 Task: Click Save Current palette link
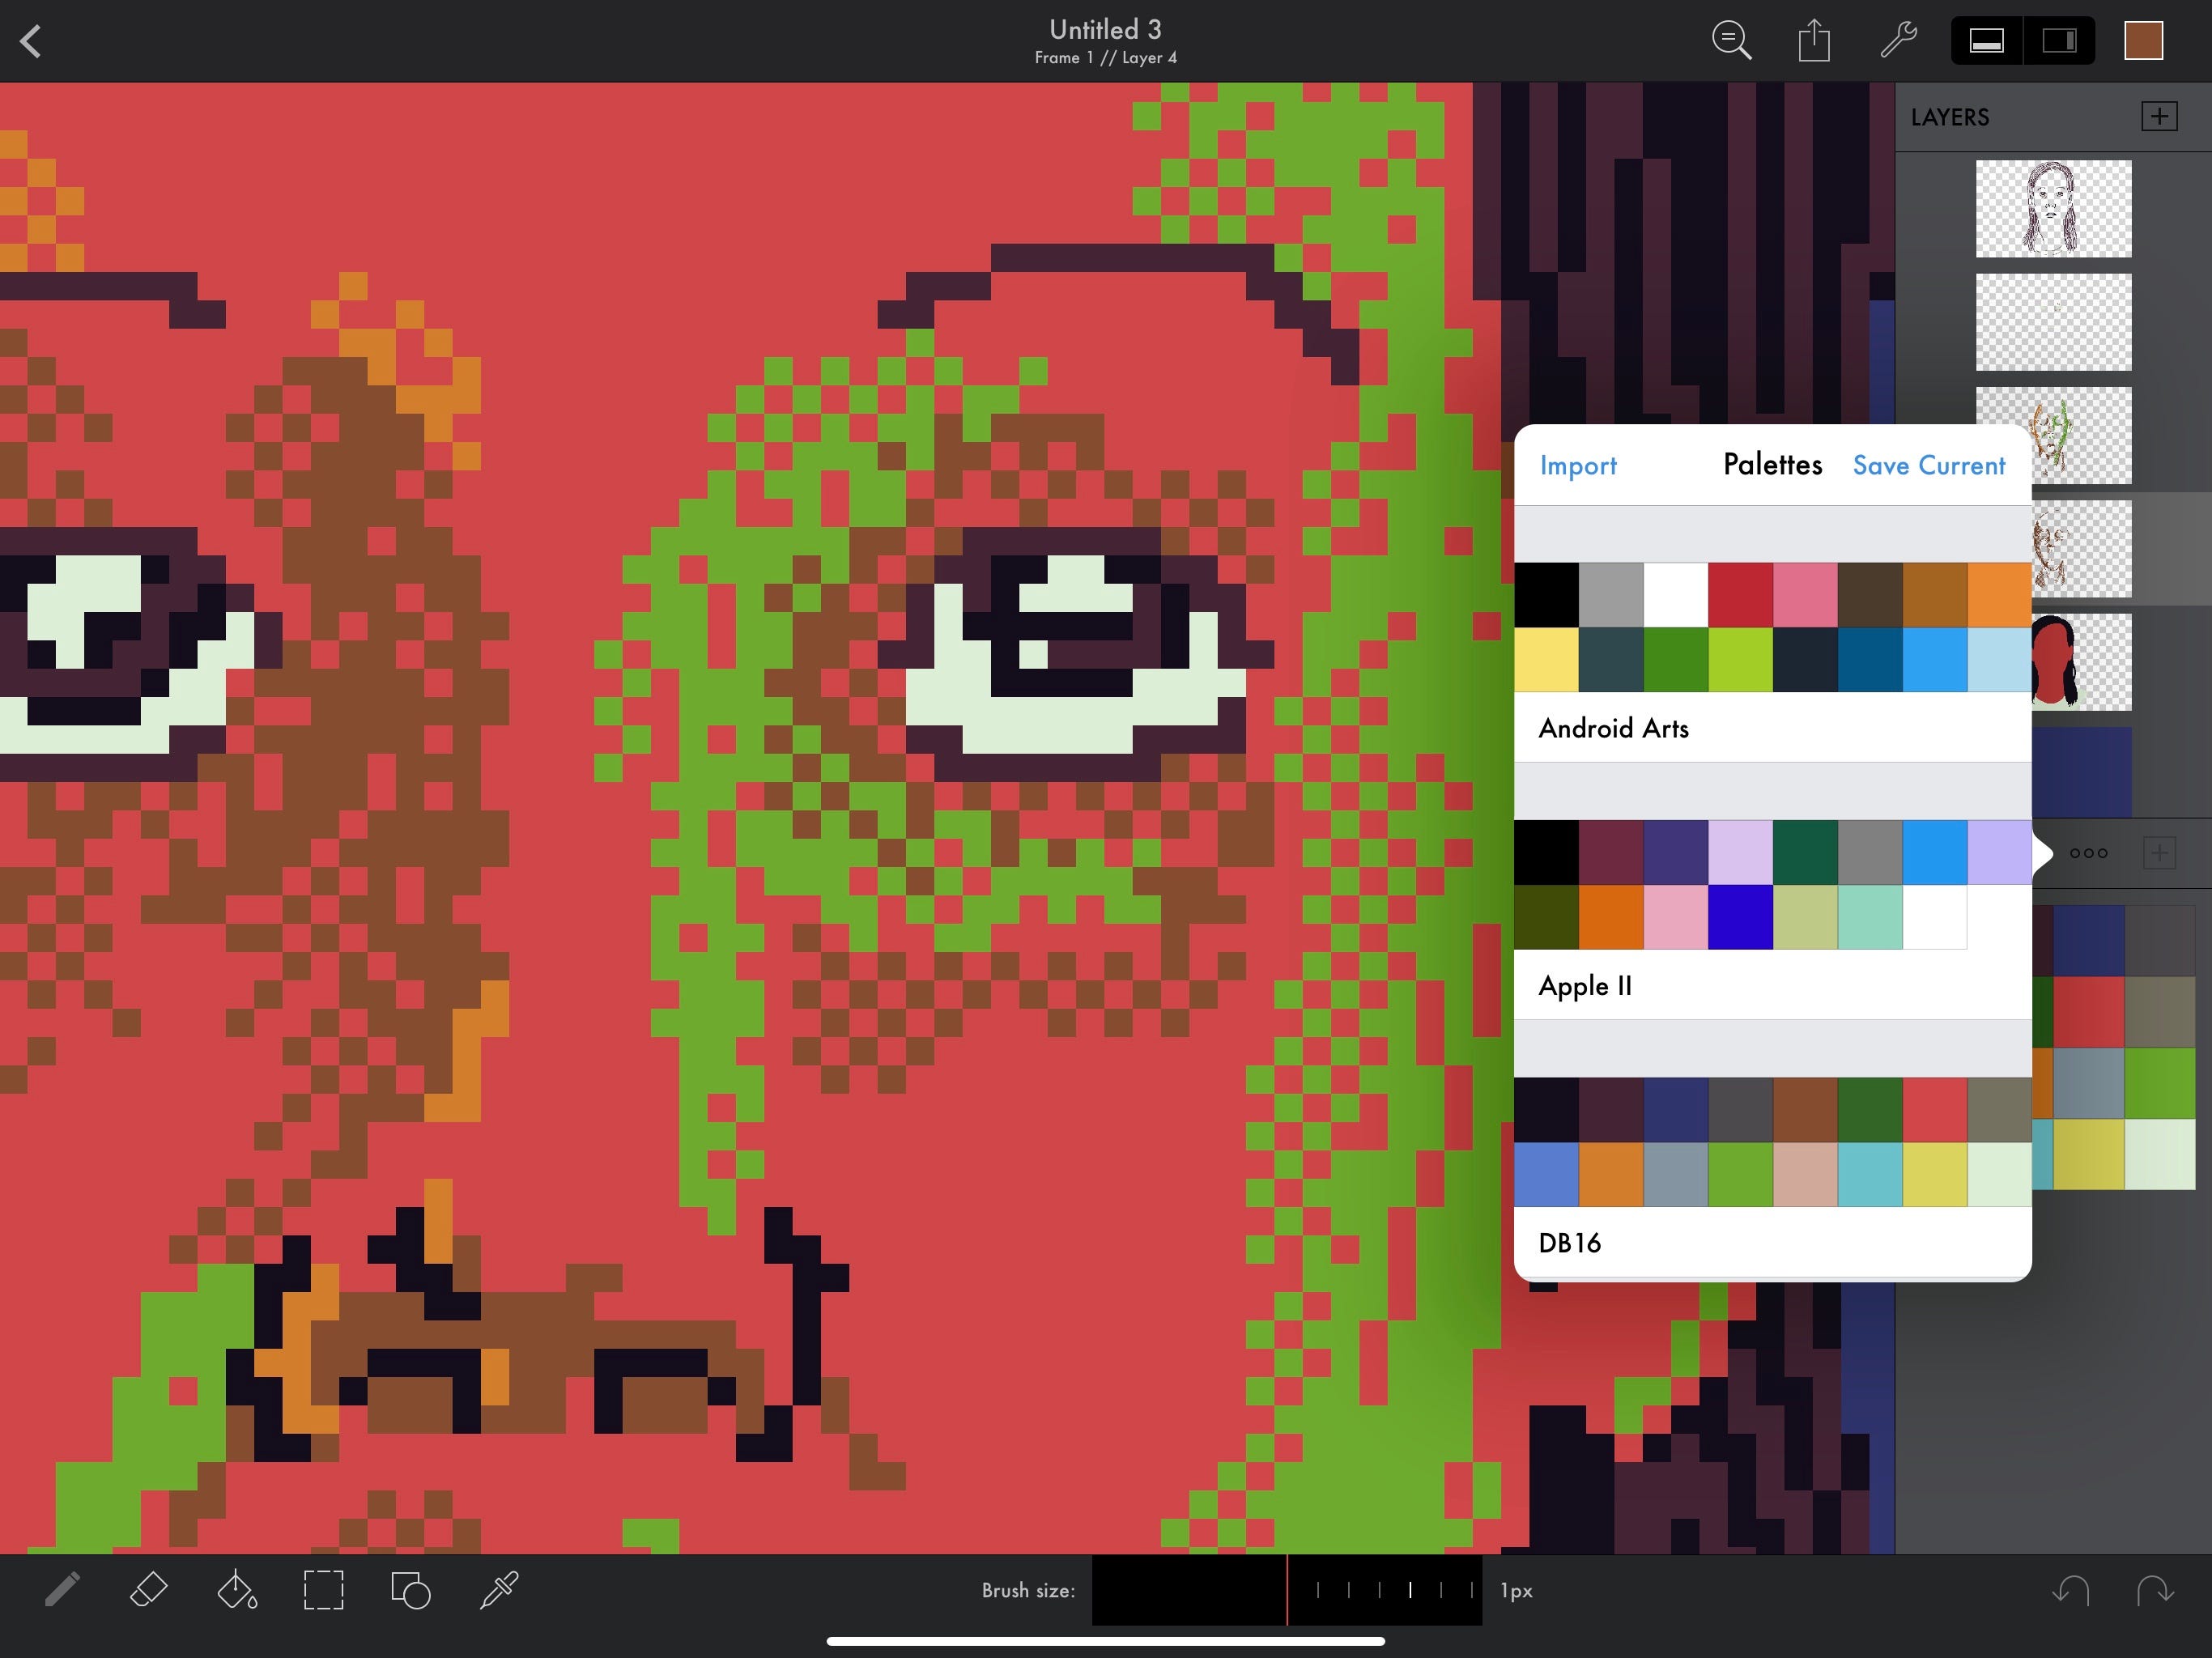click(1928, 466)
